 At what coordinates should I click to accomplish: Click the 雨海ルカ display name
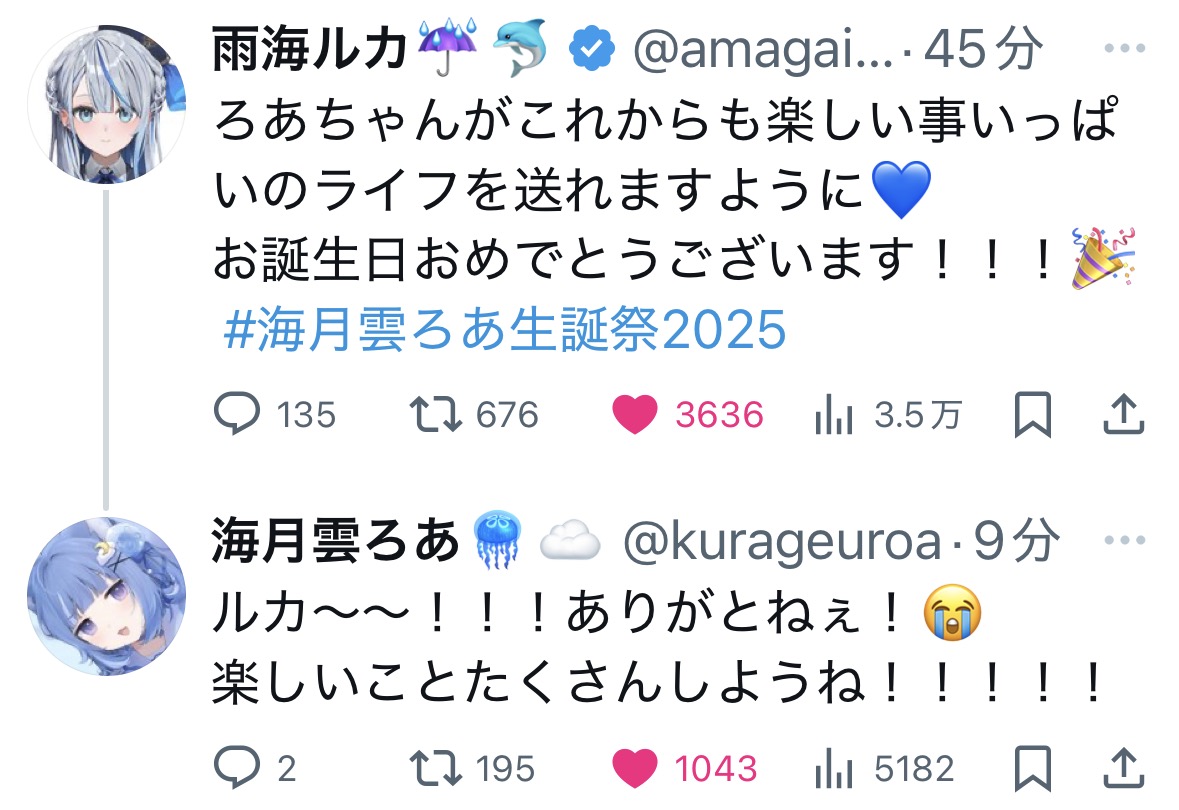[x=310, y=50]
